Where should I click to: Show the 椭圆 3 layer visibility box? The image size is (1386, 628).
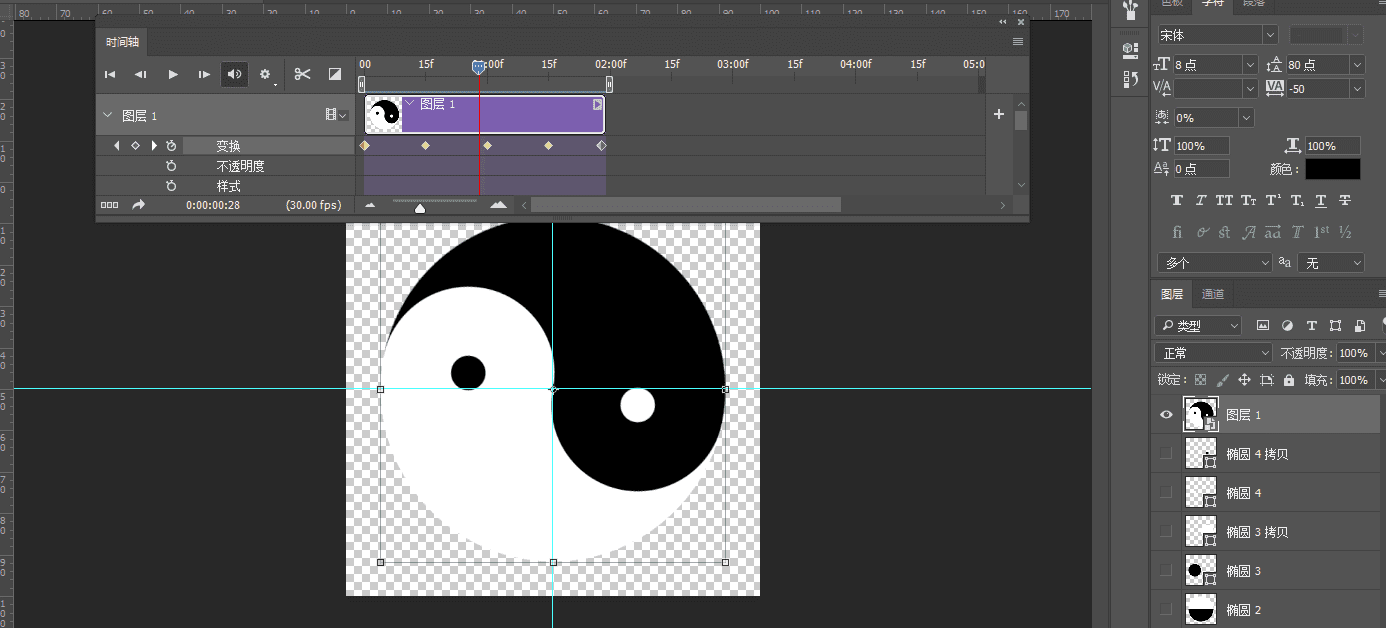click(x=1166, y=571)
